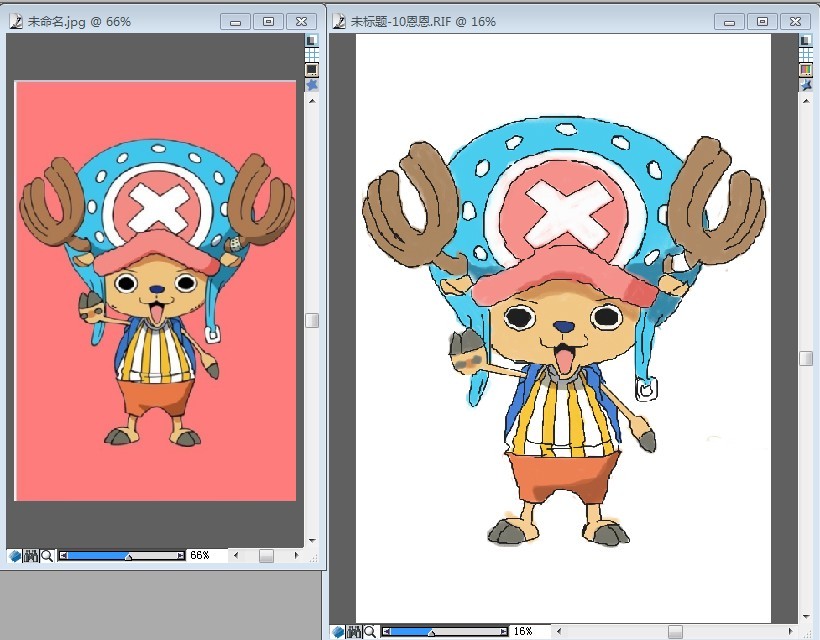This screenshot has height=640, width=820.
Task: Click horizontal scroll right arrow in 未命名.jpg window
Action: pyautogui.click(x=297, y=555)
